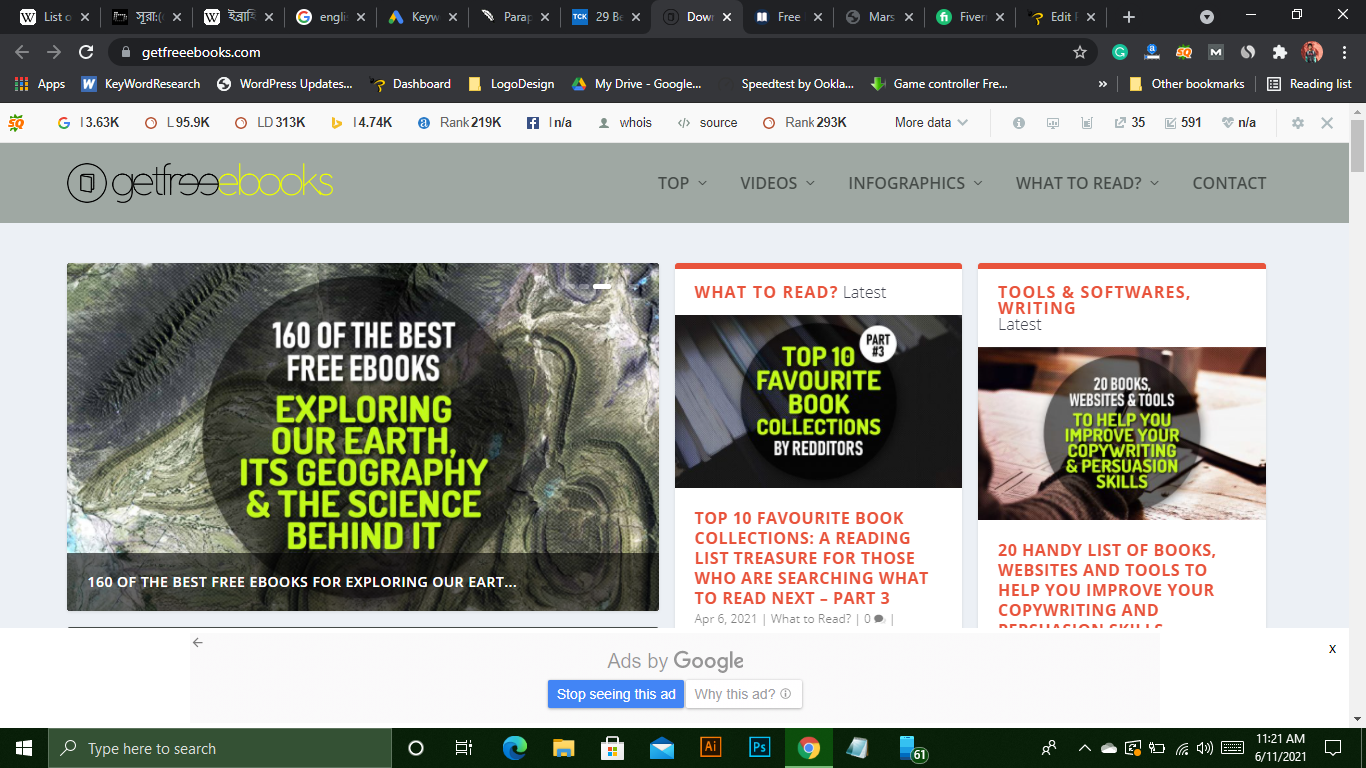
Task: Open SEOquake settings gear icon
Action: pos(1298,123)
